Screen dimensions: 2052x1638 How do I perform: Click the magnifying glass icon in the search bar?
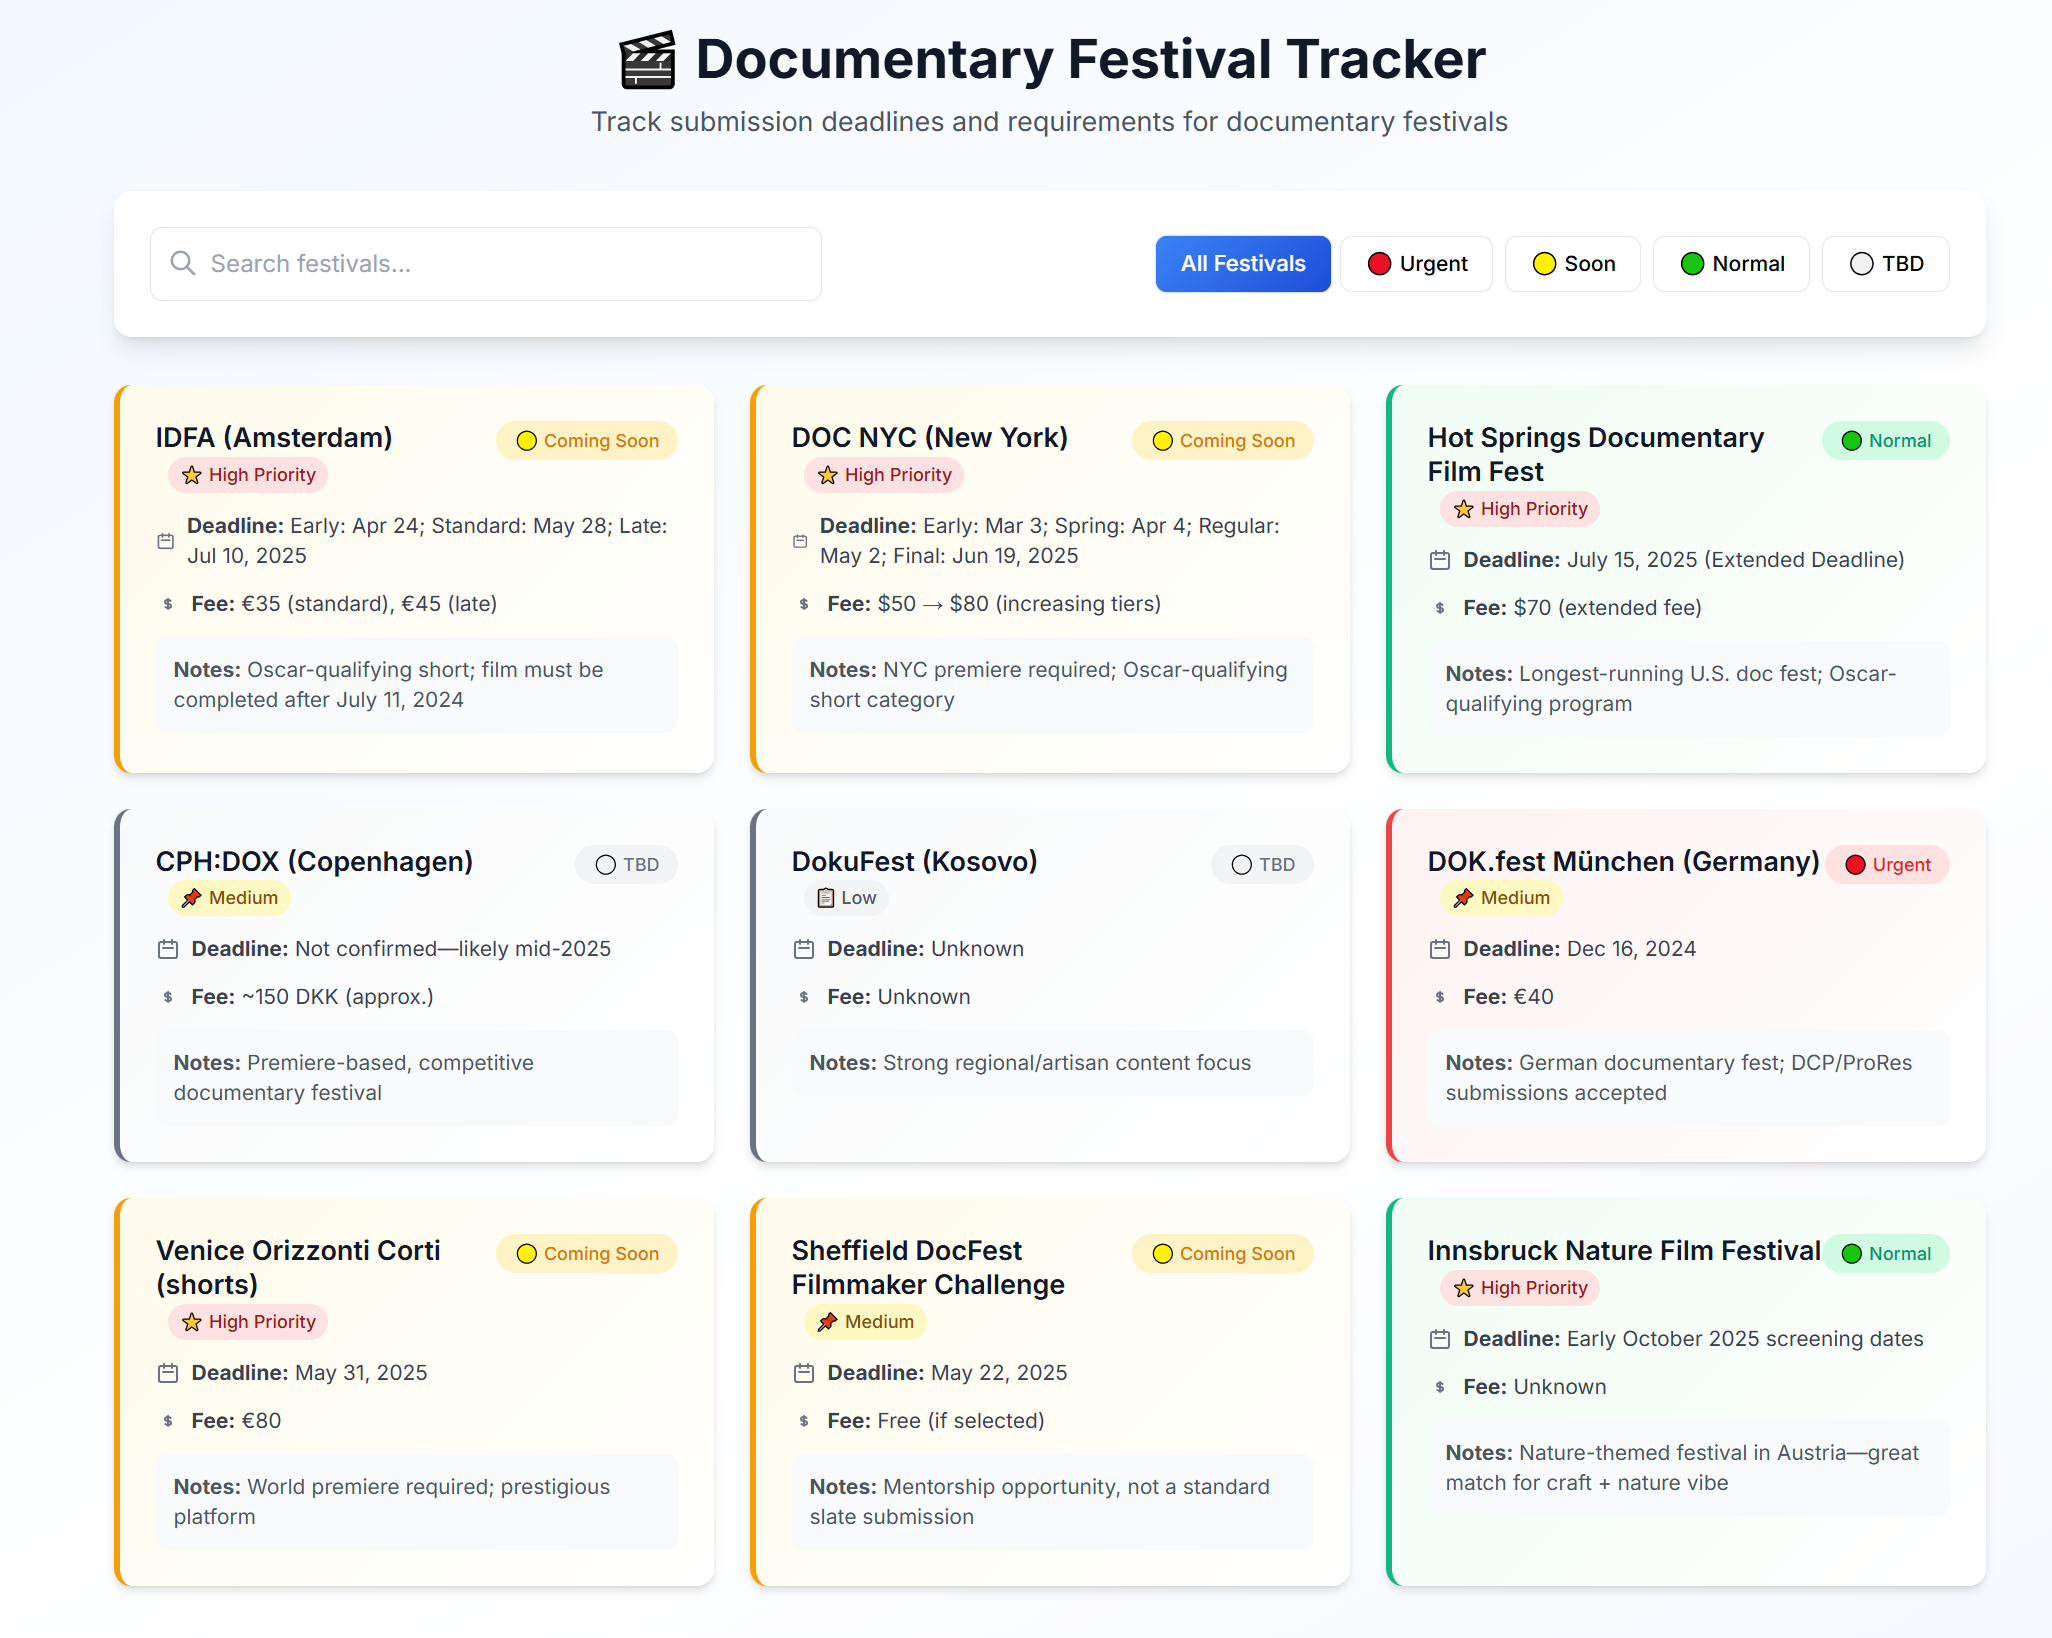(183, 263)
